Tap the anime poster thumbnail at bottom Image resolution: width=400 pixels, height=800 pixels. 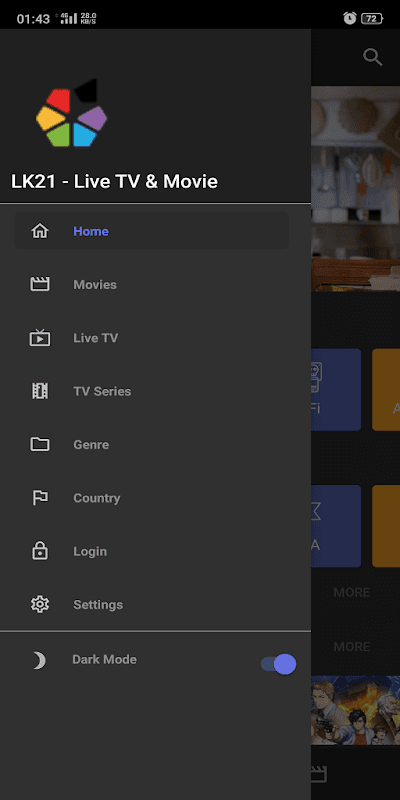pyautogui.click(x=356, y=710)
